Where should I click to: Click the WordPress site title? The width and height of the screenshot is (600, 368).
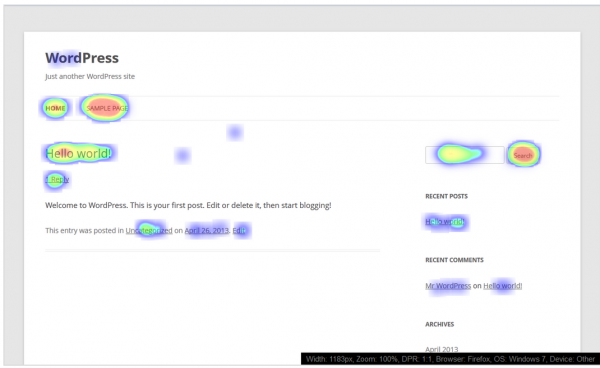[x=82, y=58]
